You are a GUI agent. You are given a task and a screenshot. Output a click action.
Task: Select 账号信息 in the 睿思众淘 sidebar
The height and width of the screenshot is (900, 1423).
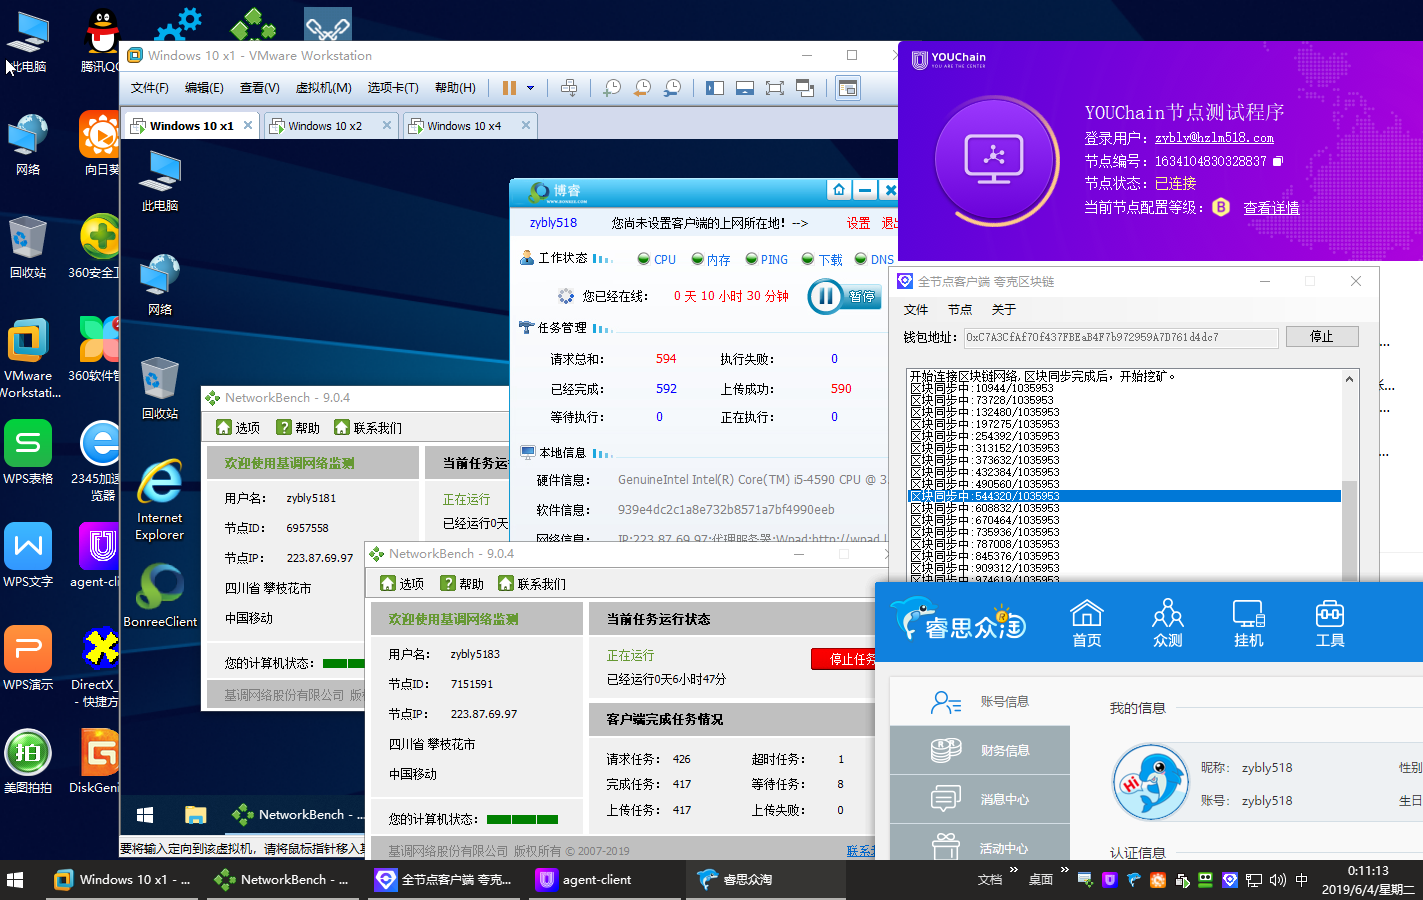[980, 702]
